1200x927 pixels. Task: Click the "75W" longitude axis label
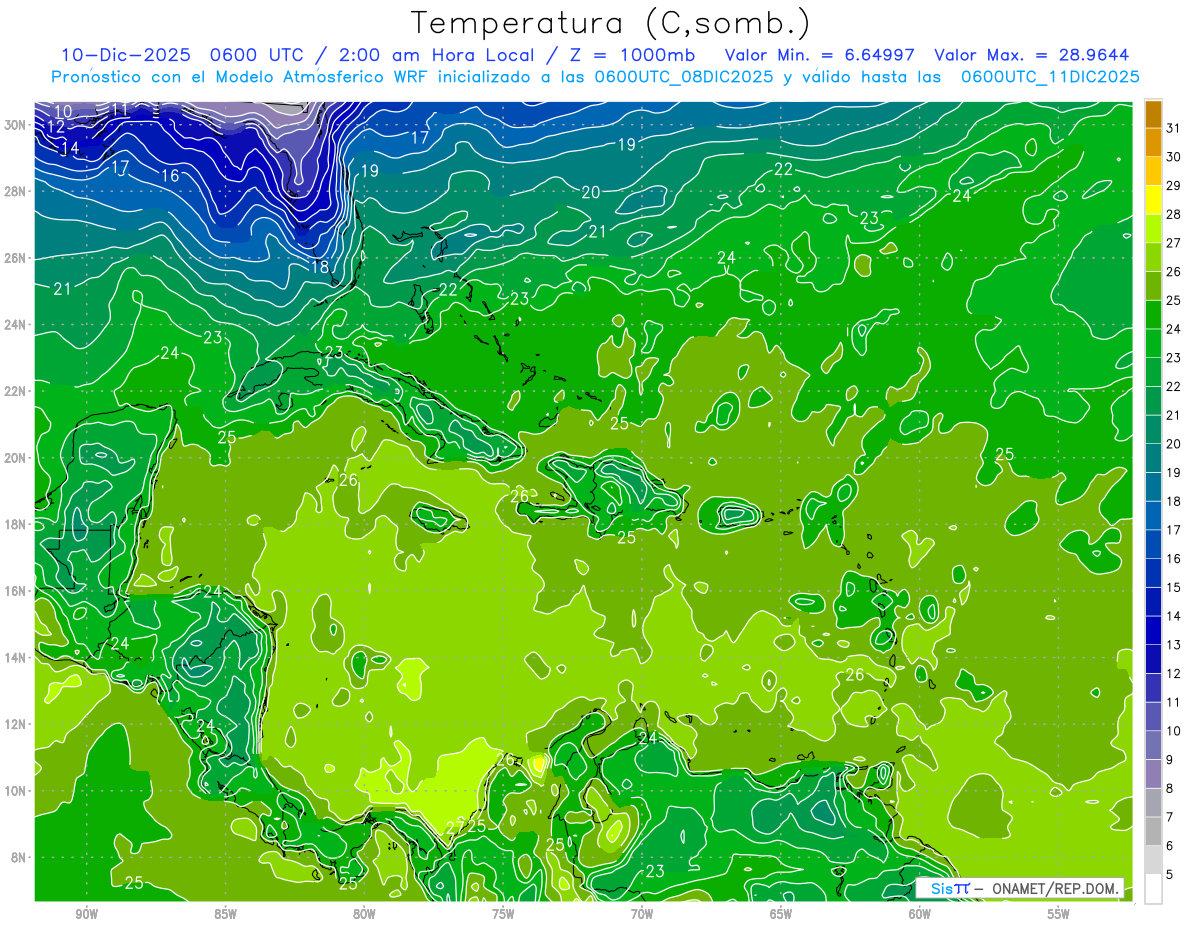503,914
